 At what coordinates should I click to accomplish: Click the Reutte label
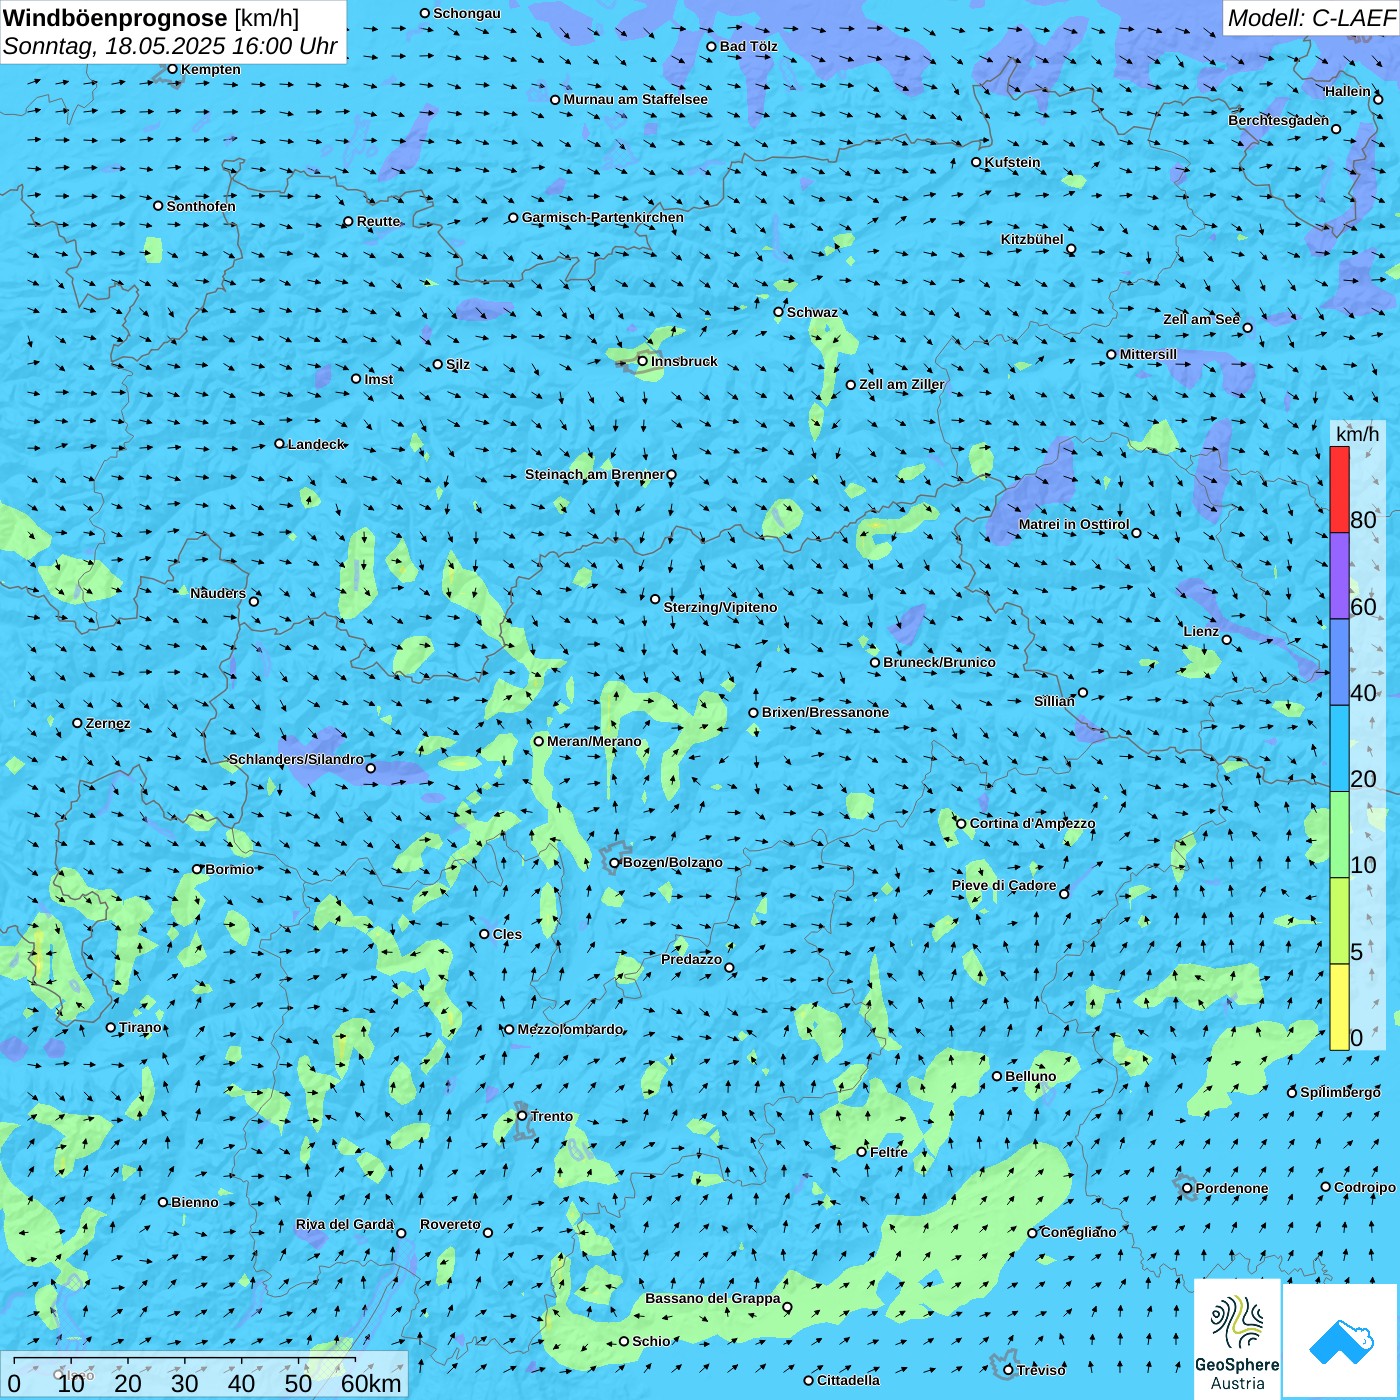(379, 221)
